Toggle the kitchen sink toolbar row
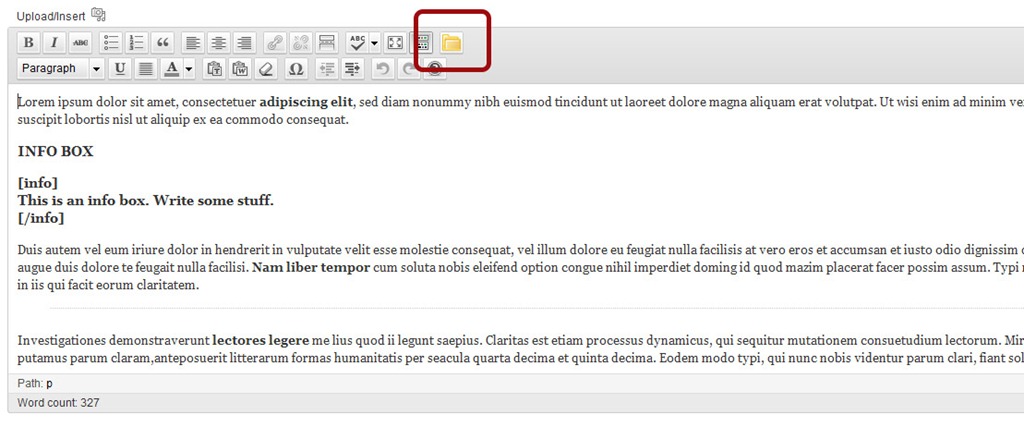The height and width of the screenshot is (427, 1024). 422,43
